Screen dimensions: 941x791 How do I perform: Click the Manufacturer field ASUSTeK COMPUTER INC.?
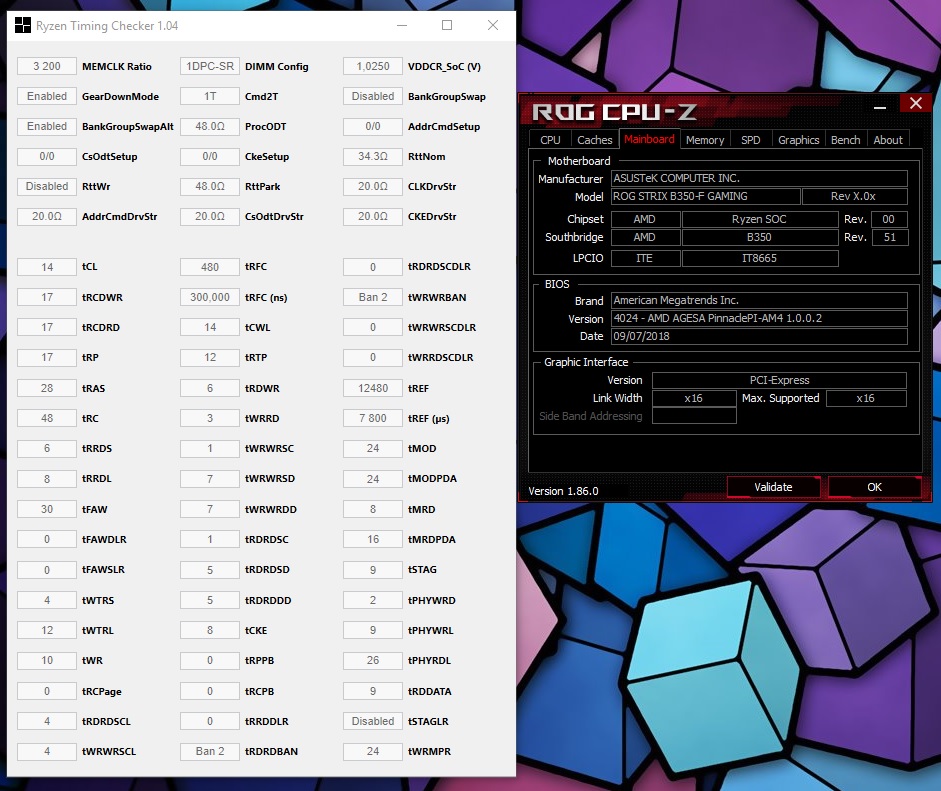click(759, 178)
